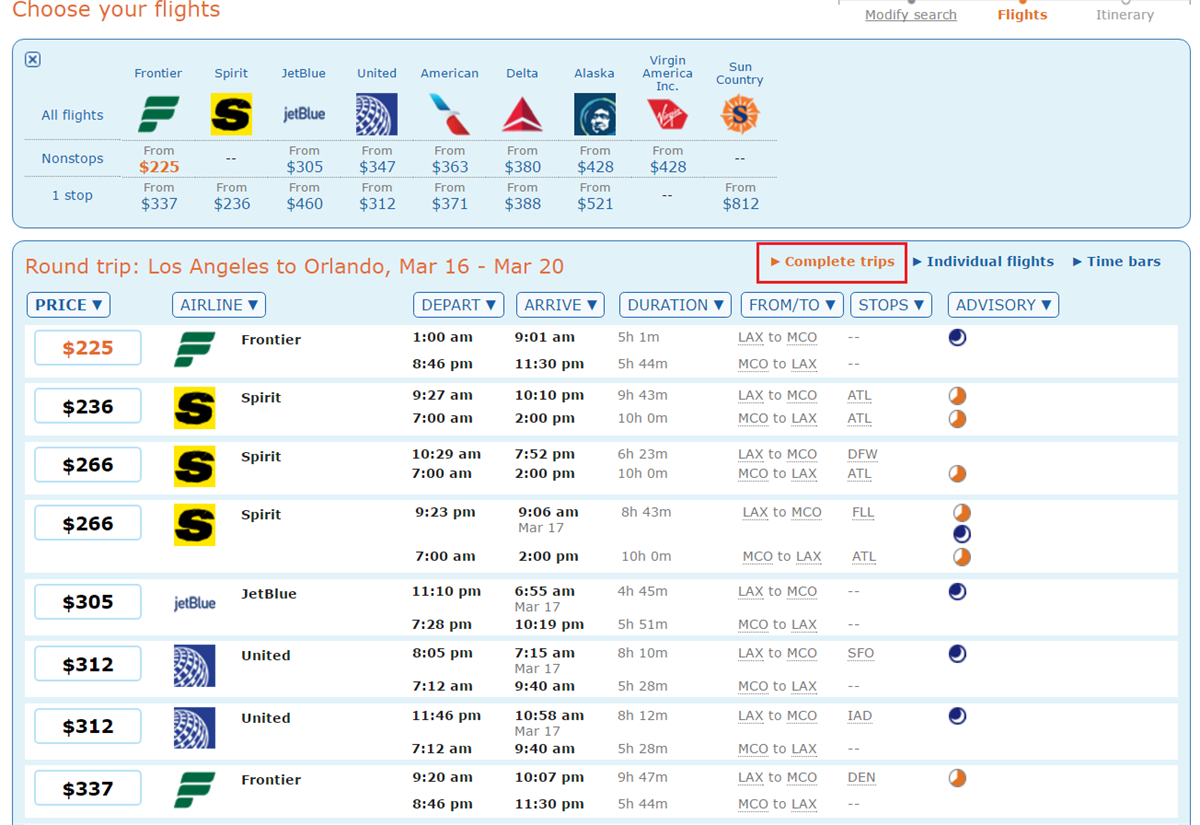Viewport: 1200px width, 825px height.
Task: Open Modify search link
Action: click(910, 15)
